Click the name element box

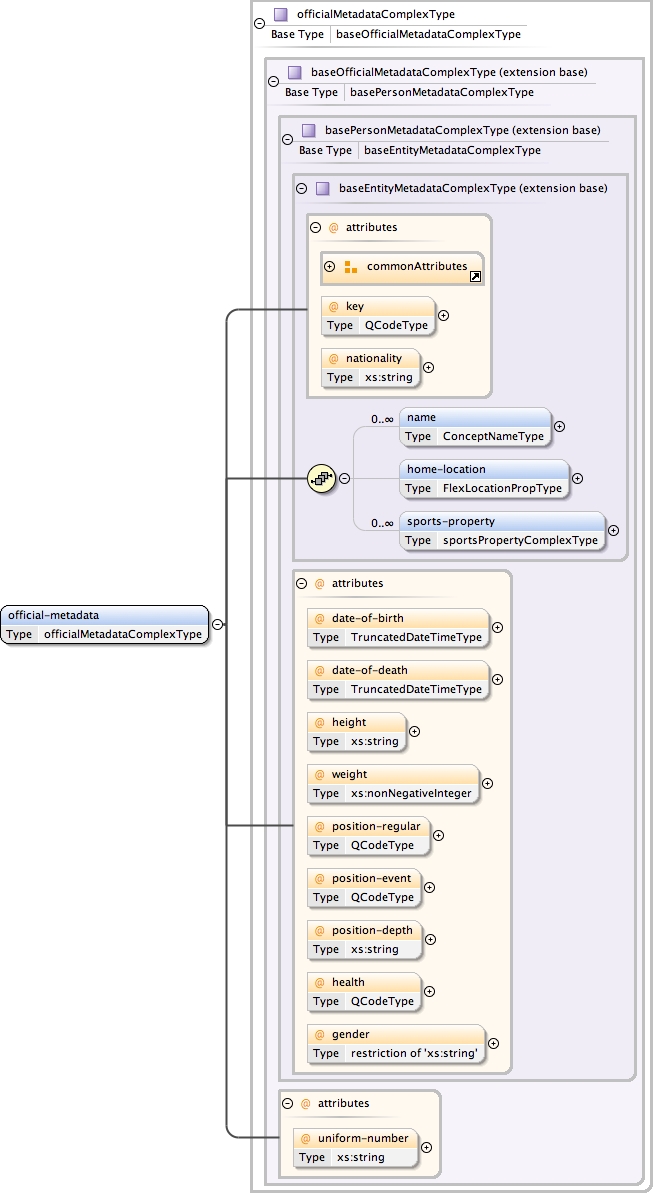(475, 426)
